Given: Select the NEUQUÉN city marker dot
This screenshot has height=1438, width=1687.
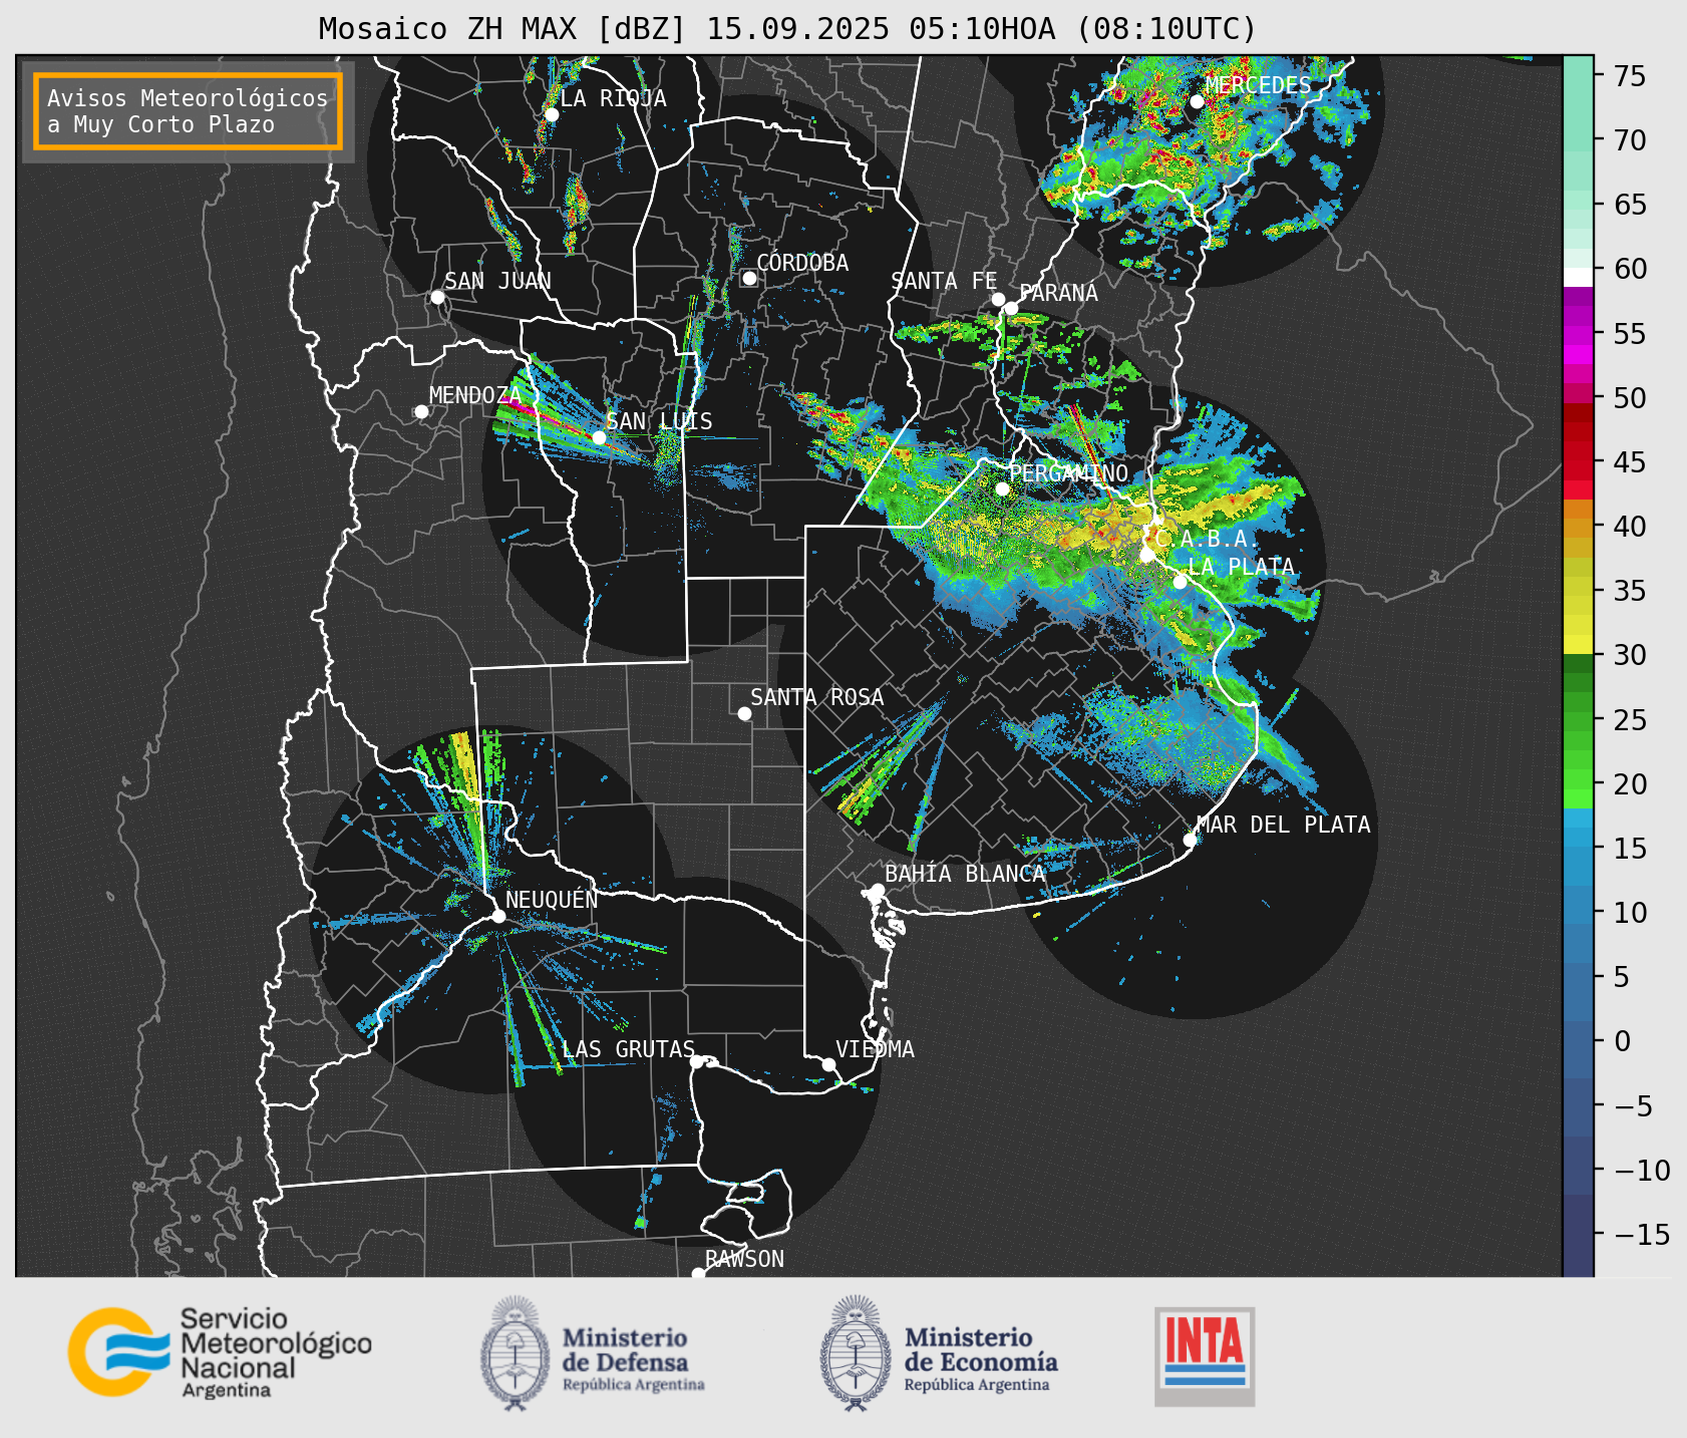Looking at the screenshot, I should (x=498, y=916).
